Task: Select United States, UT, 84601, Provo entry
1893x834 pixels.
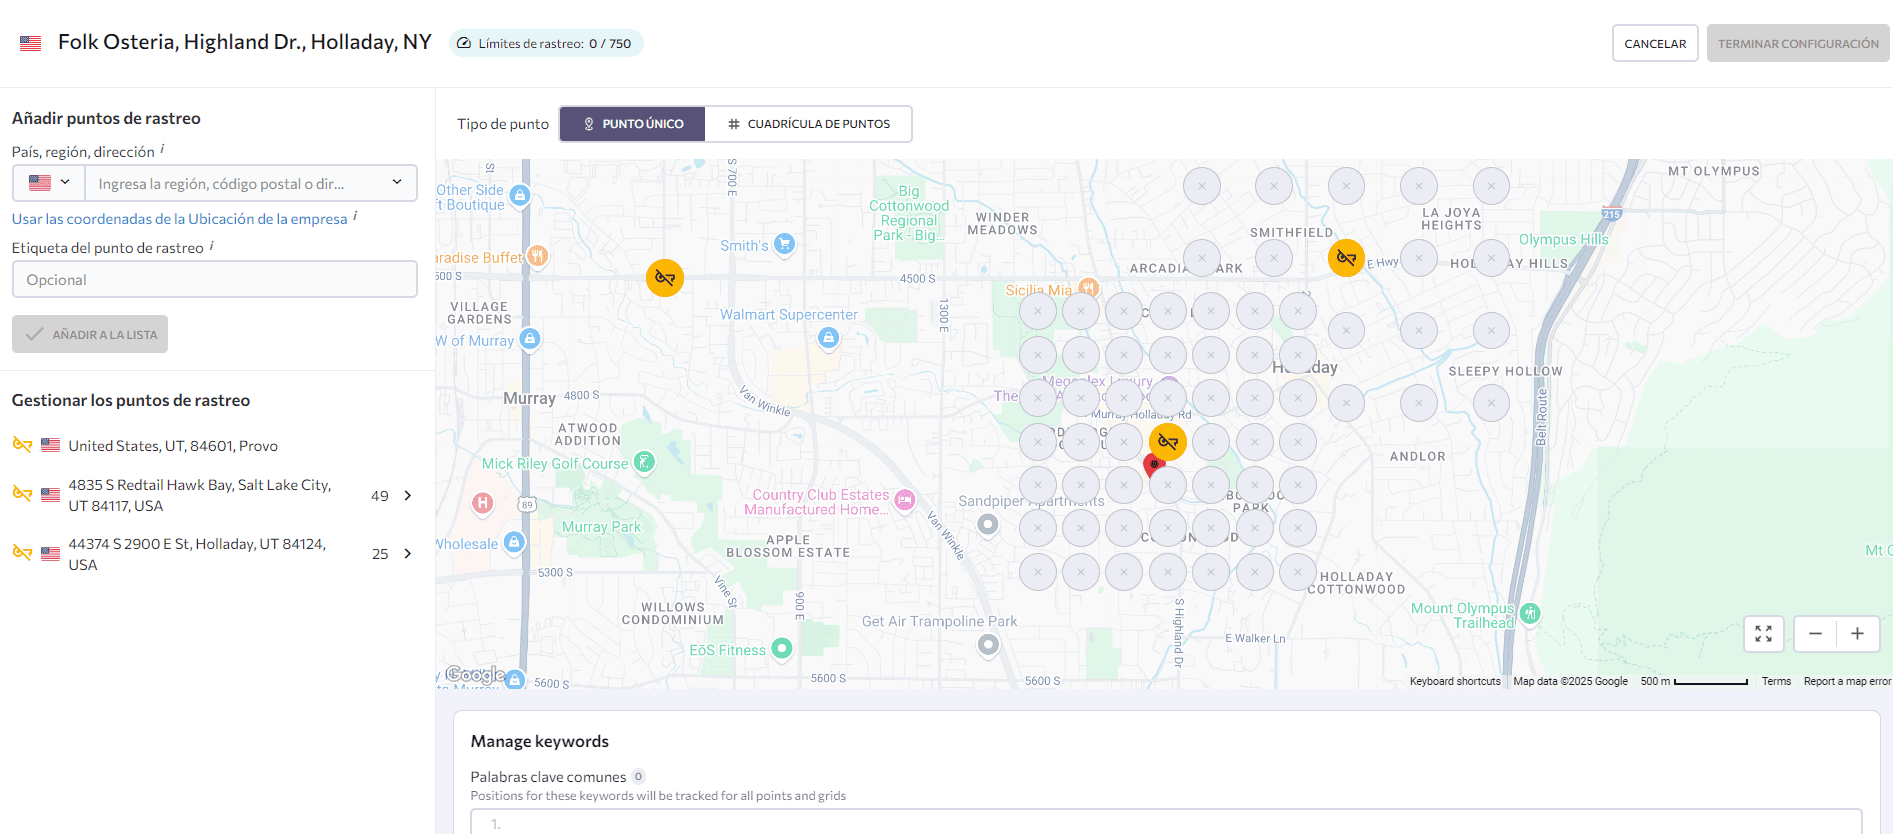Action: (x=173, y=446)
